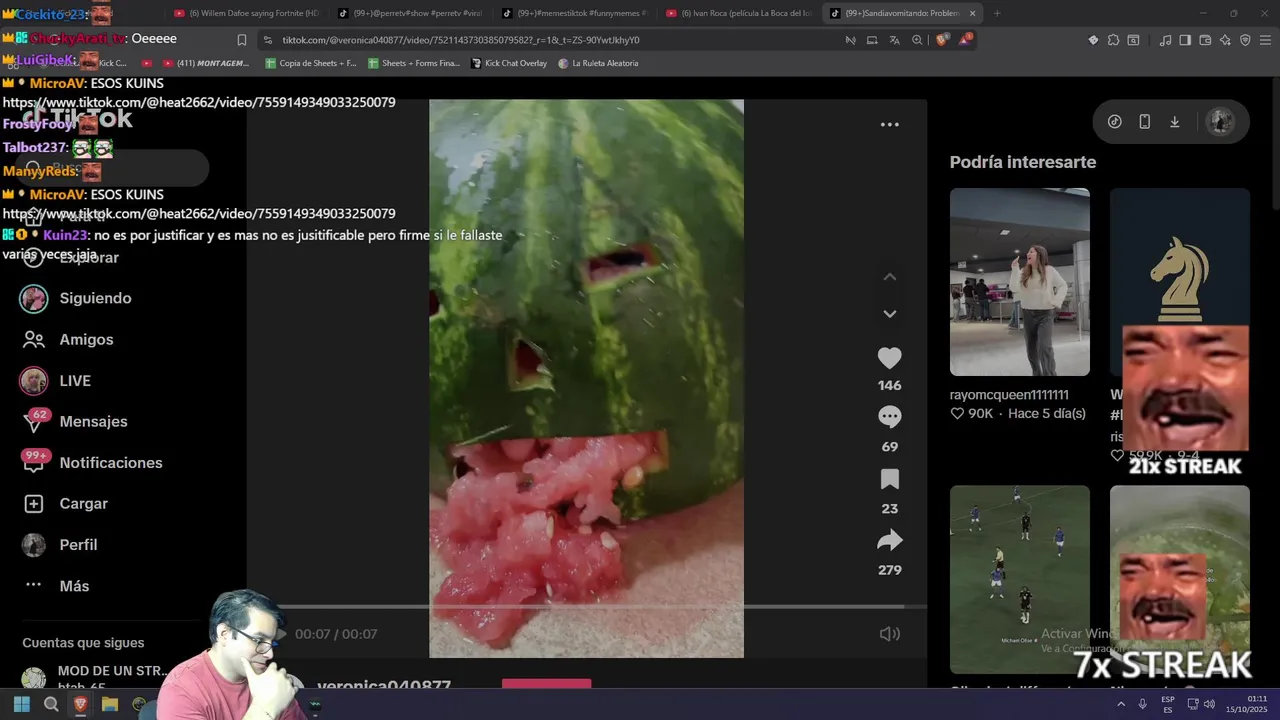Mute the video with the speaker icon
Viewport: 1280px width, 720px height.
[889, 634]
